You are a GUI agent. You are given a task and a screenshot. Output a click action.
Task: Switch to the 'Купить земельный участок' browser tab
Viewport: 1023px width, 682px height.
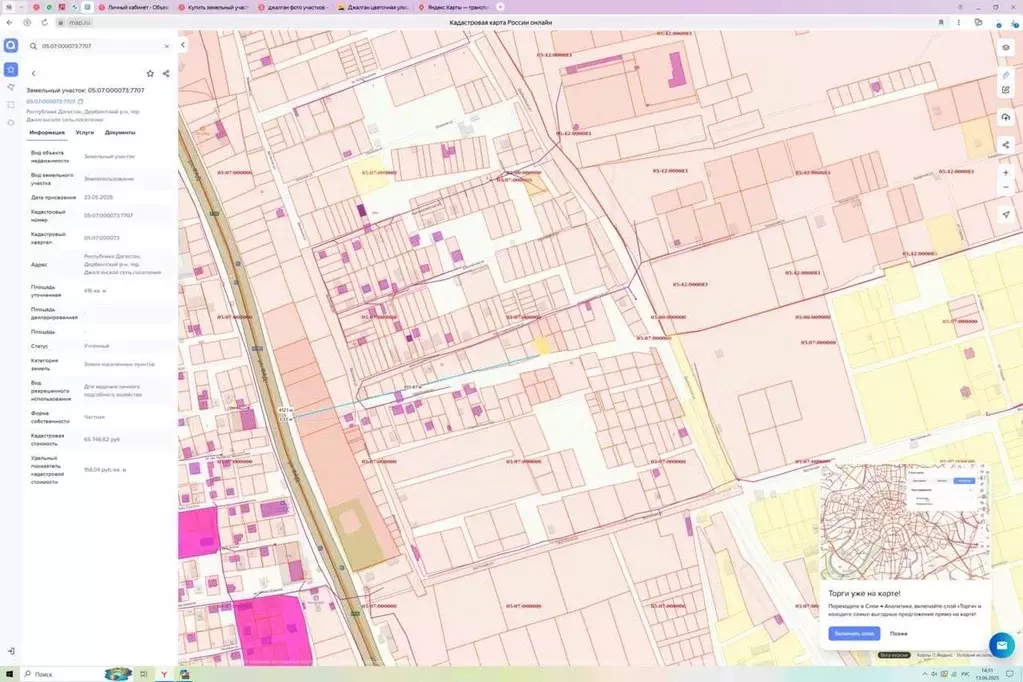[214, 7]
